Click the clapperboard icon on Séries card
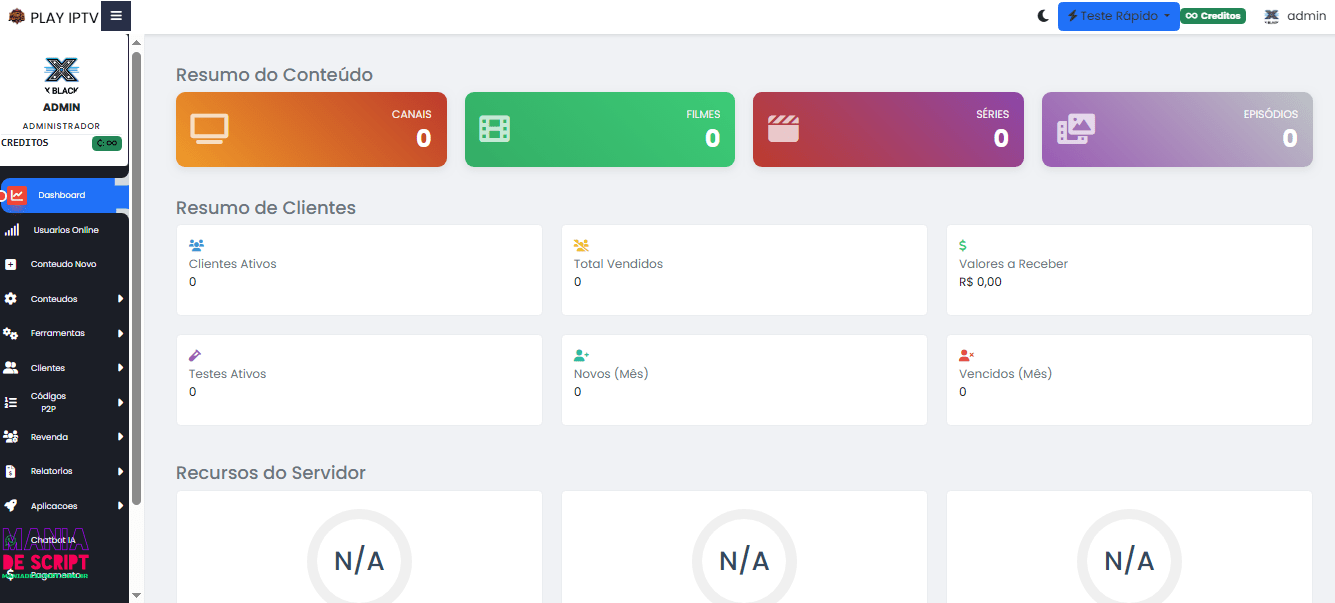This screenshot has height=603, width=1335. [783, 129]
